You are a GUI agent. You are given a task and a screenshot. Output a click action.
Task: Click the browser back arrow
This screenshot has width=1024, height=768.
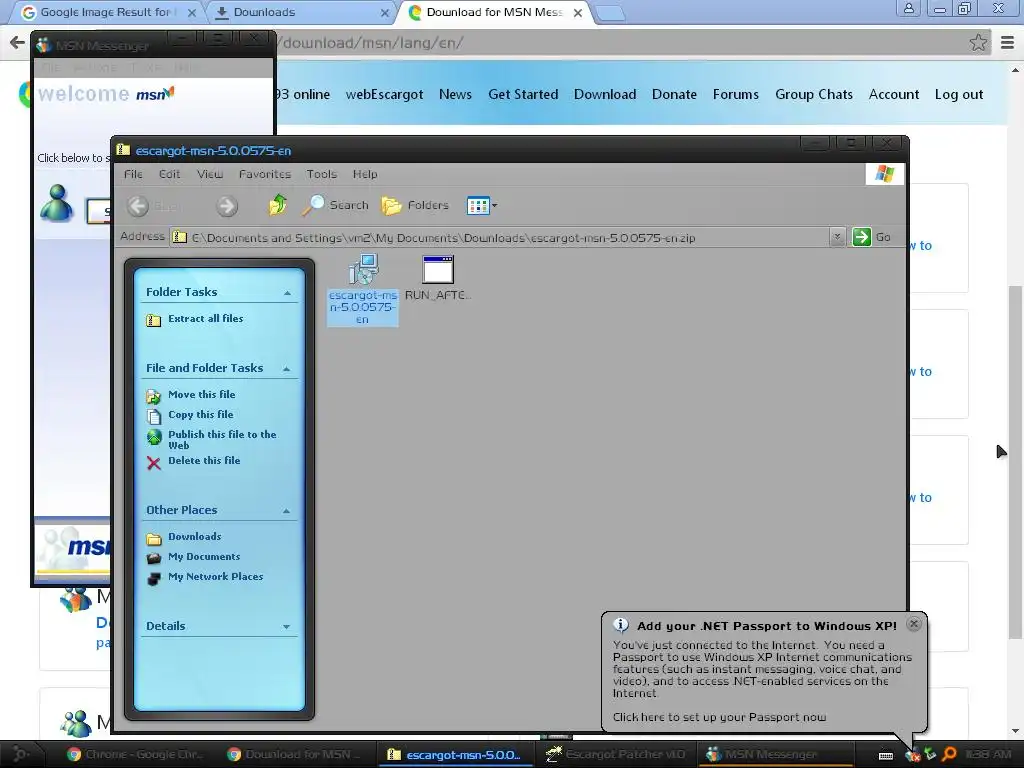pos(17,43)
